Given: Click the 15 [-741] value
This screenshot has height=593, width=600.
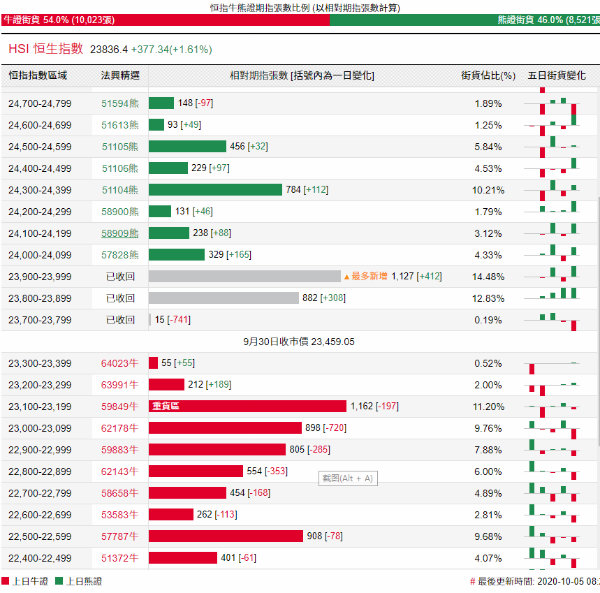Looking at the screenshot, I should pos(173,319).
